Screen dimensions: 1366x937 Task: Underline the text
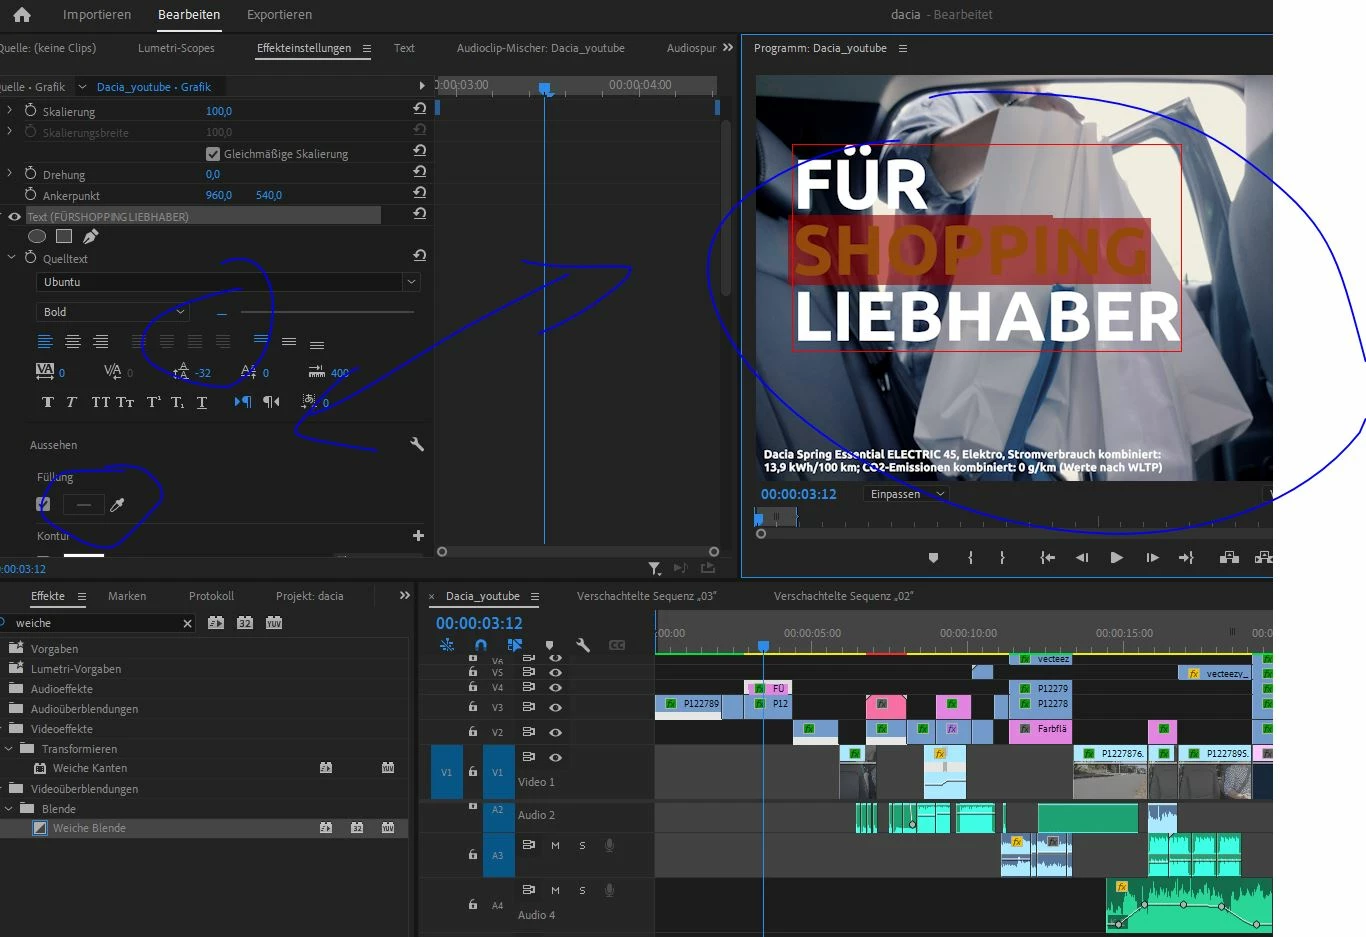(202, 402)
